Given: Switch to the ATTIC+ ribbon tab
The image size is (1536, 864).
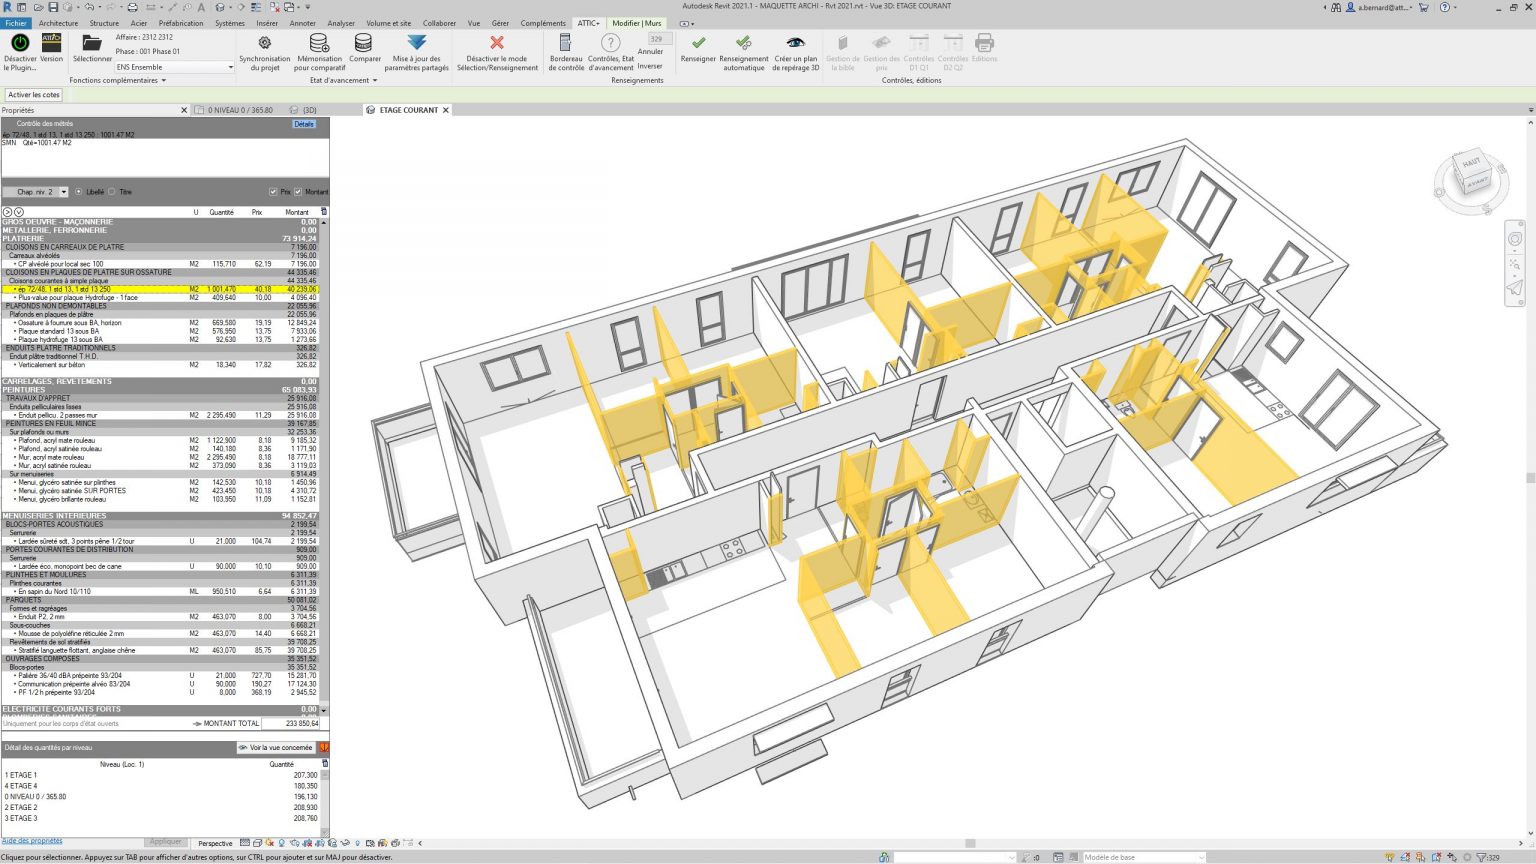Looking at the screenshot, I should point(589,23).
